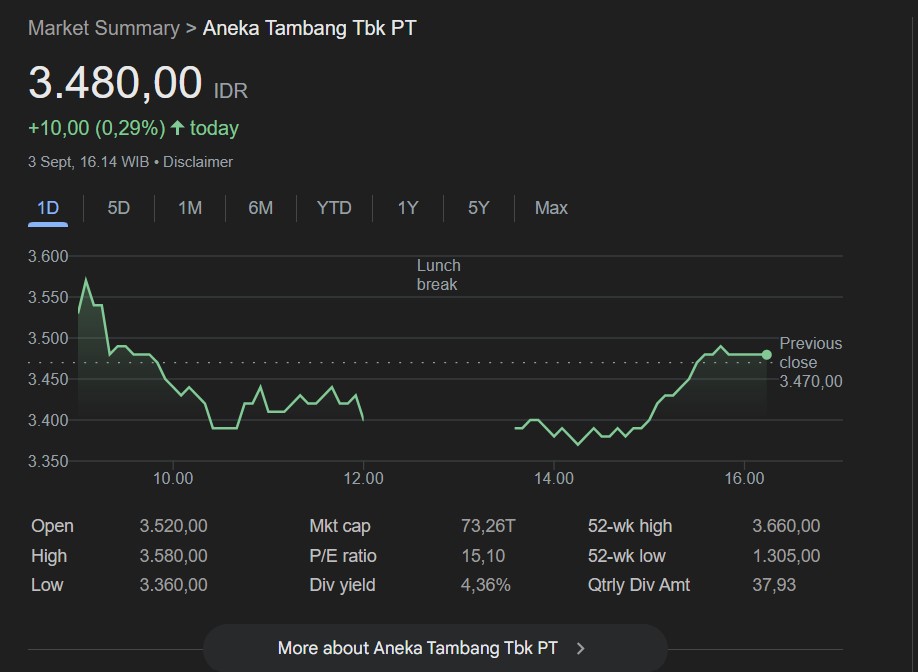
Task: Select the YTD chart range
Action: 334,208
